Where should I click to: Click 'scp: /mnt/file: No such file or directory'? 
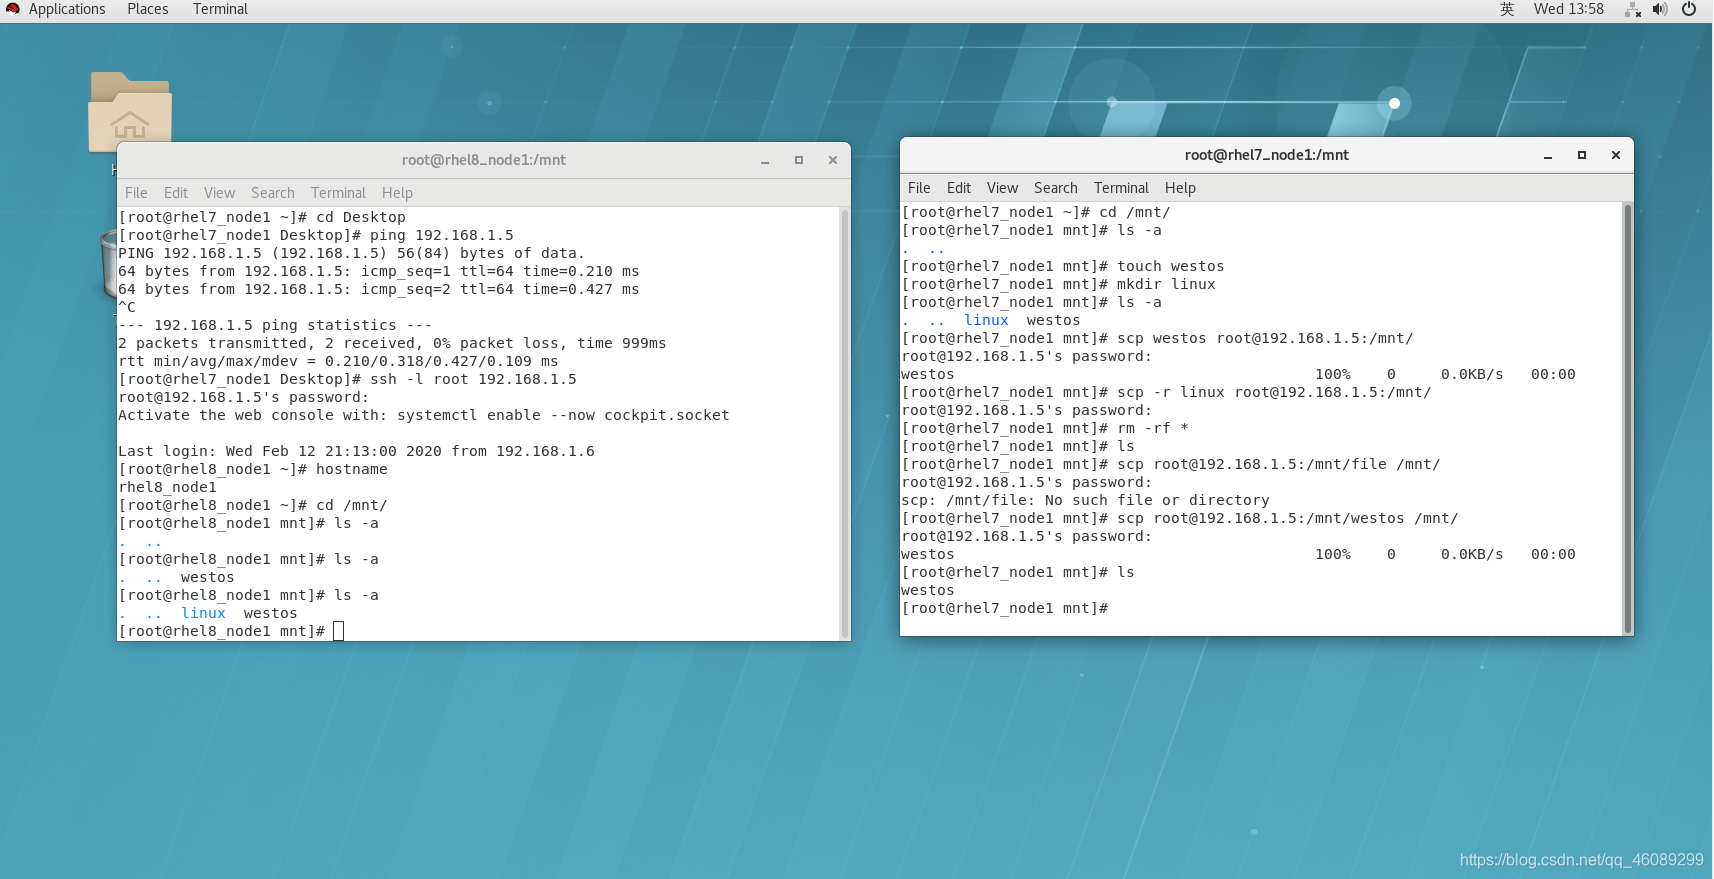point(1085,500)
